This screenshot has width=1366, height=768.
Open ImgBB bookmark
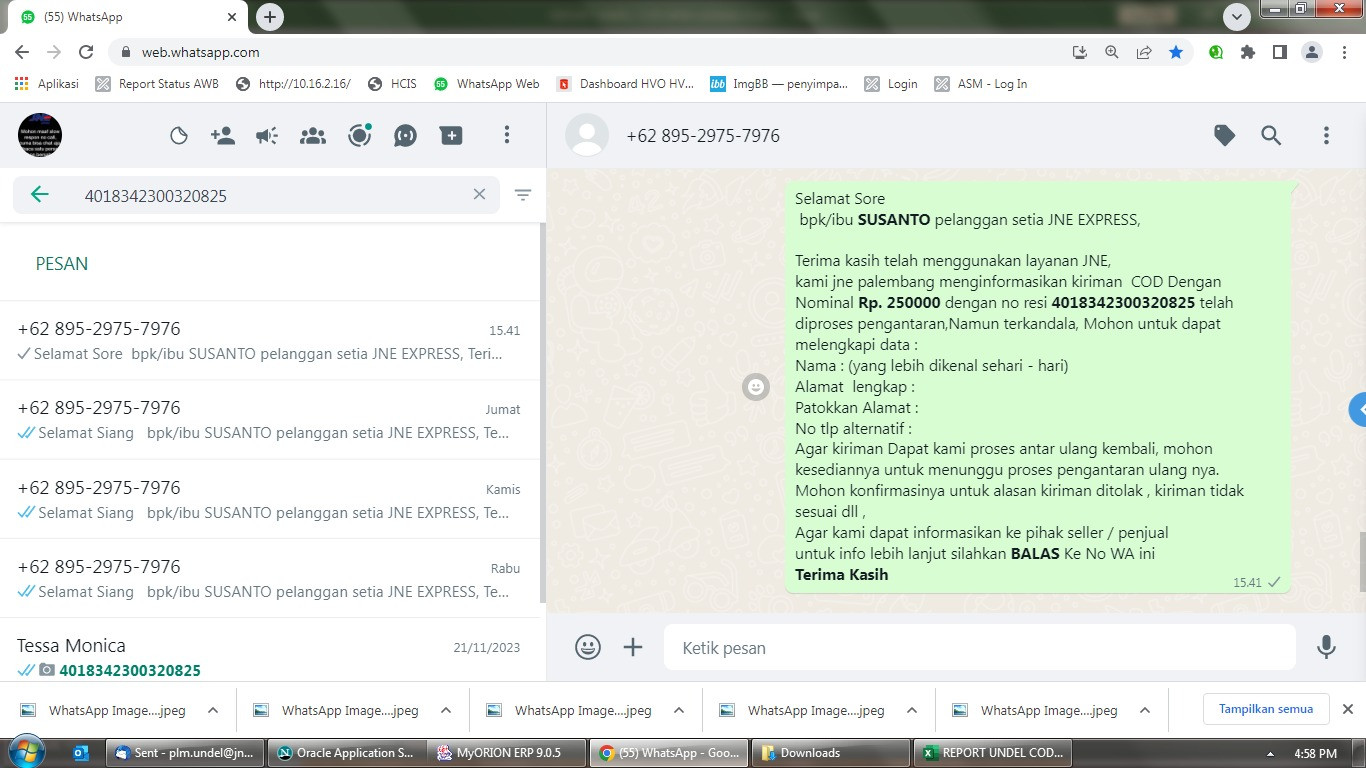(779, 84)
